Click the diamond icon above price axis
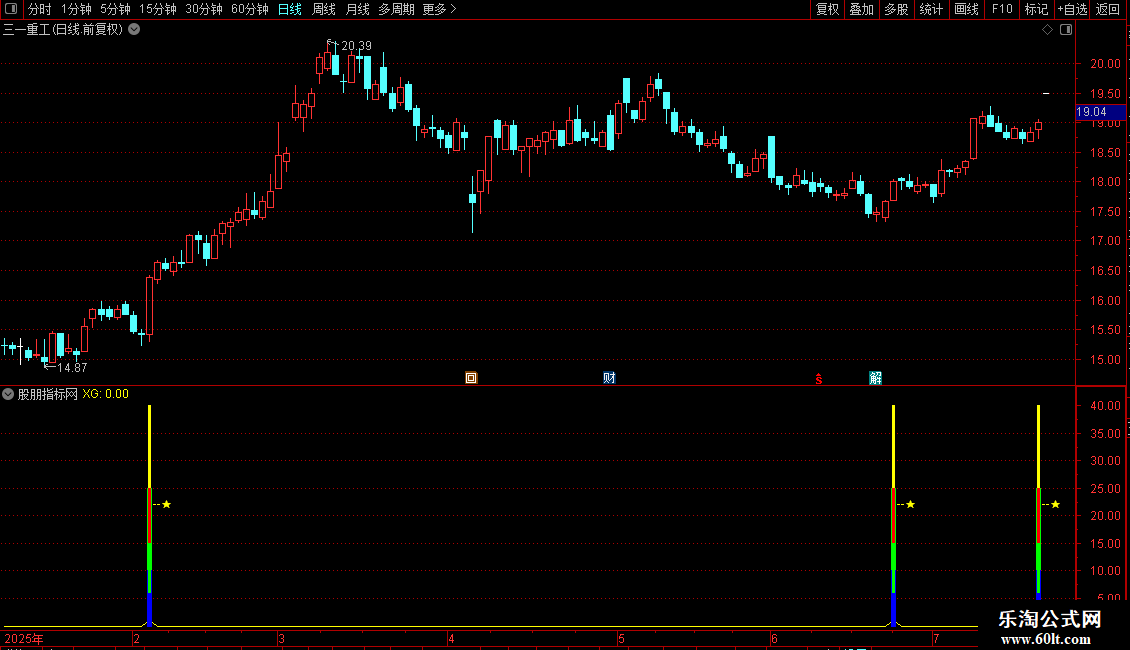Screen dimensions: 1130x650 click(1048, 30)
